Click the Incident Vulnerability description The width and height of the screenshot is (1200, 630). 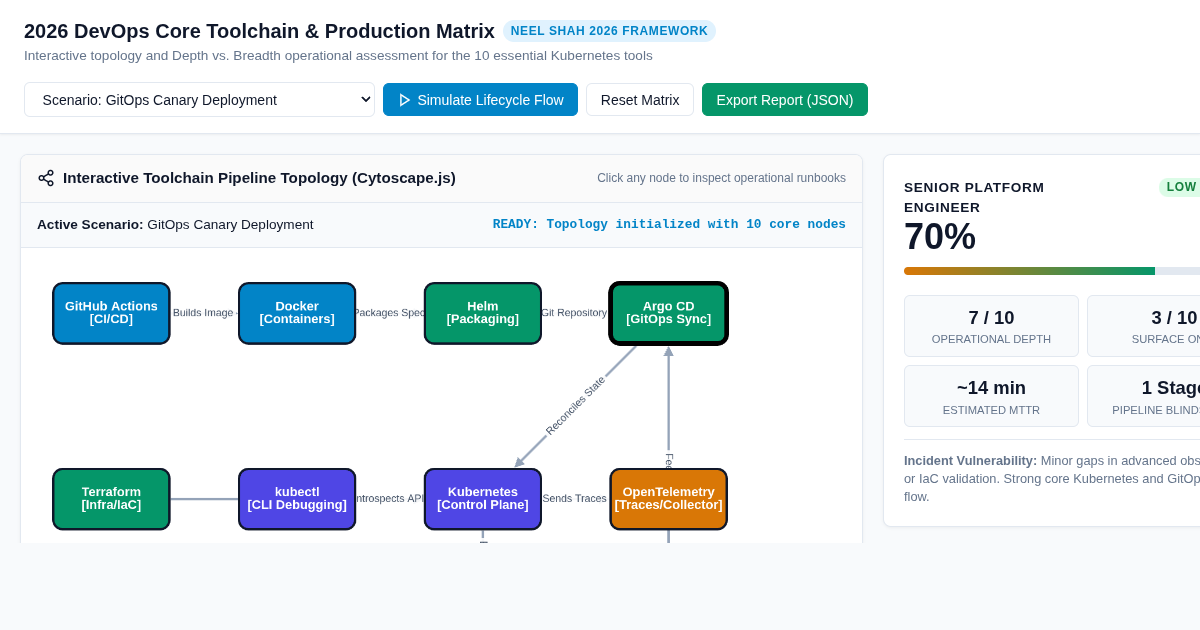[1052, 479]
